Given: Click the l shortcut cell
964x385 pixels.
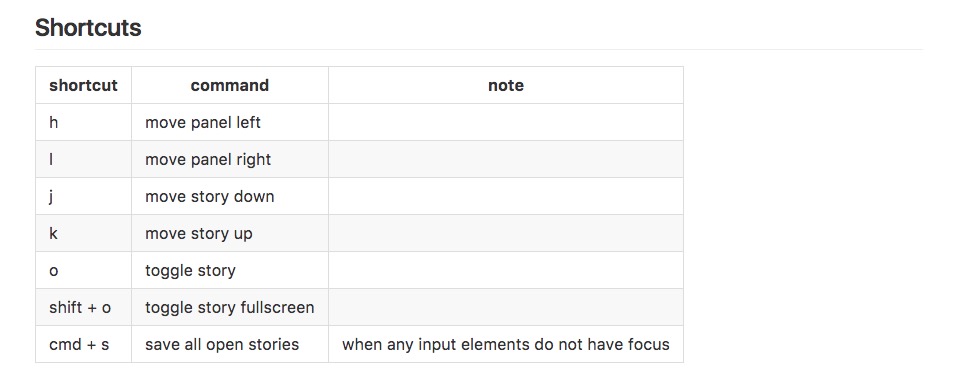Looking at the screenshot, I should pos(83,159).
